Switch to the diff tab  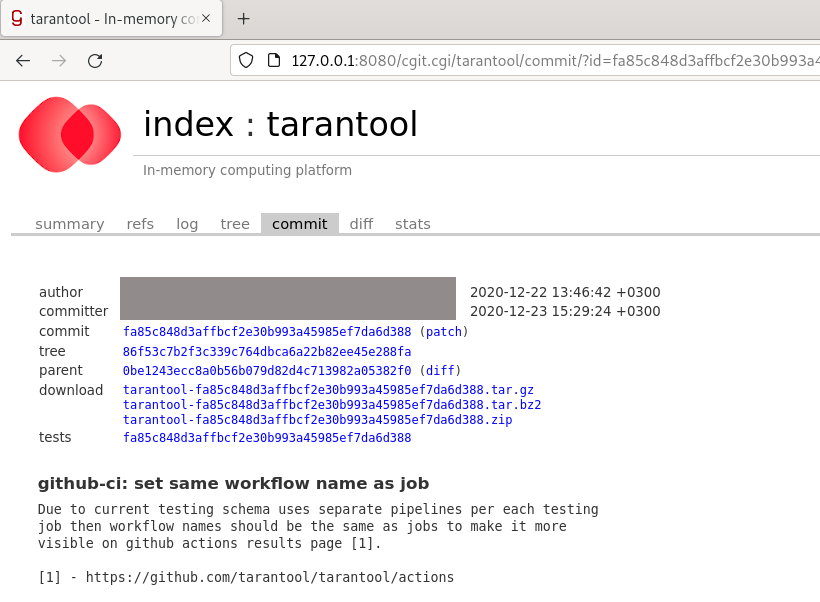pos(361,224)
